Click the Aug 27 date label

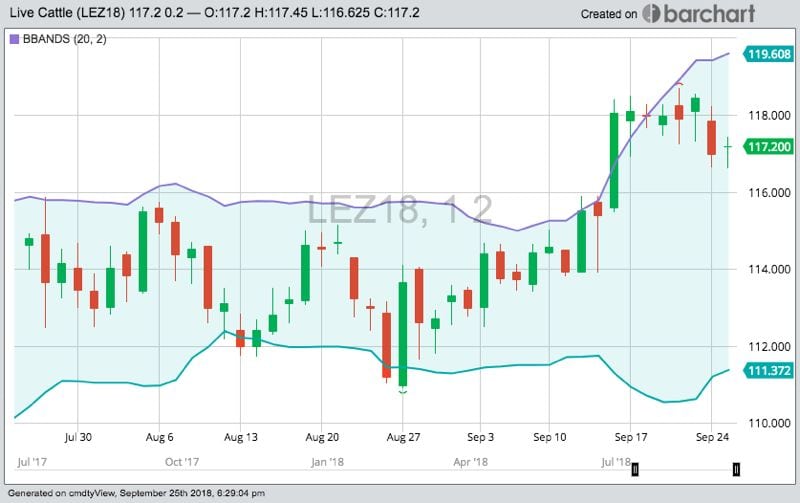pos(403,437)
